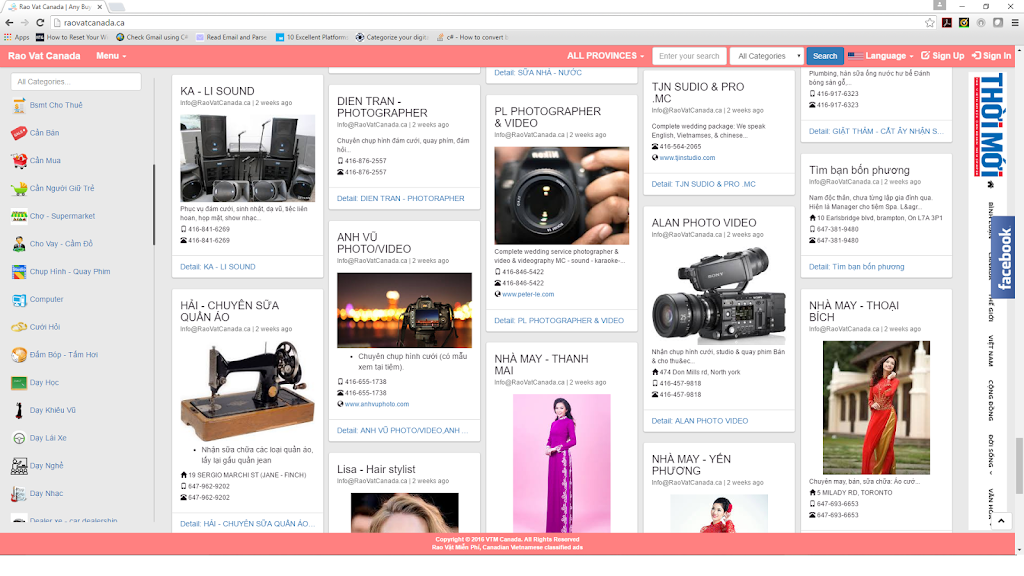Expand the Menu dropdown in navbar
The height and width of the screenshot is (576, 1024).
(111, 56)
